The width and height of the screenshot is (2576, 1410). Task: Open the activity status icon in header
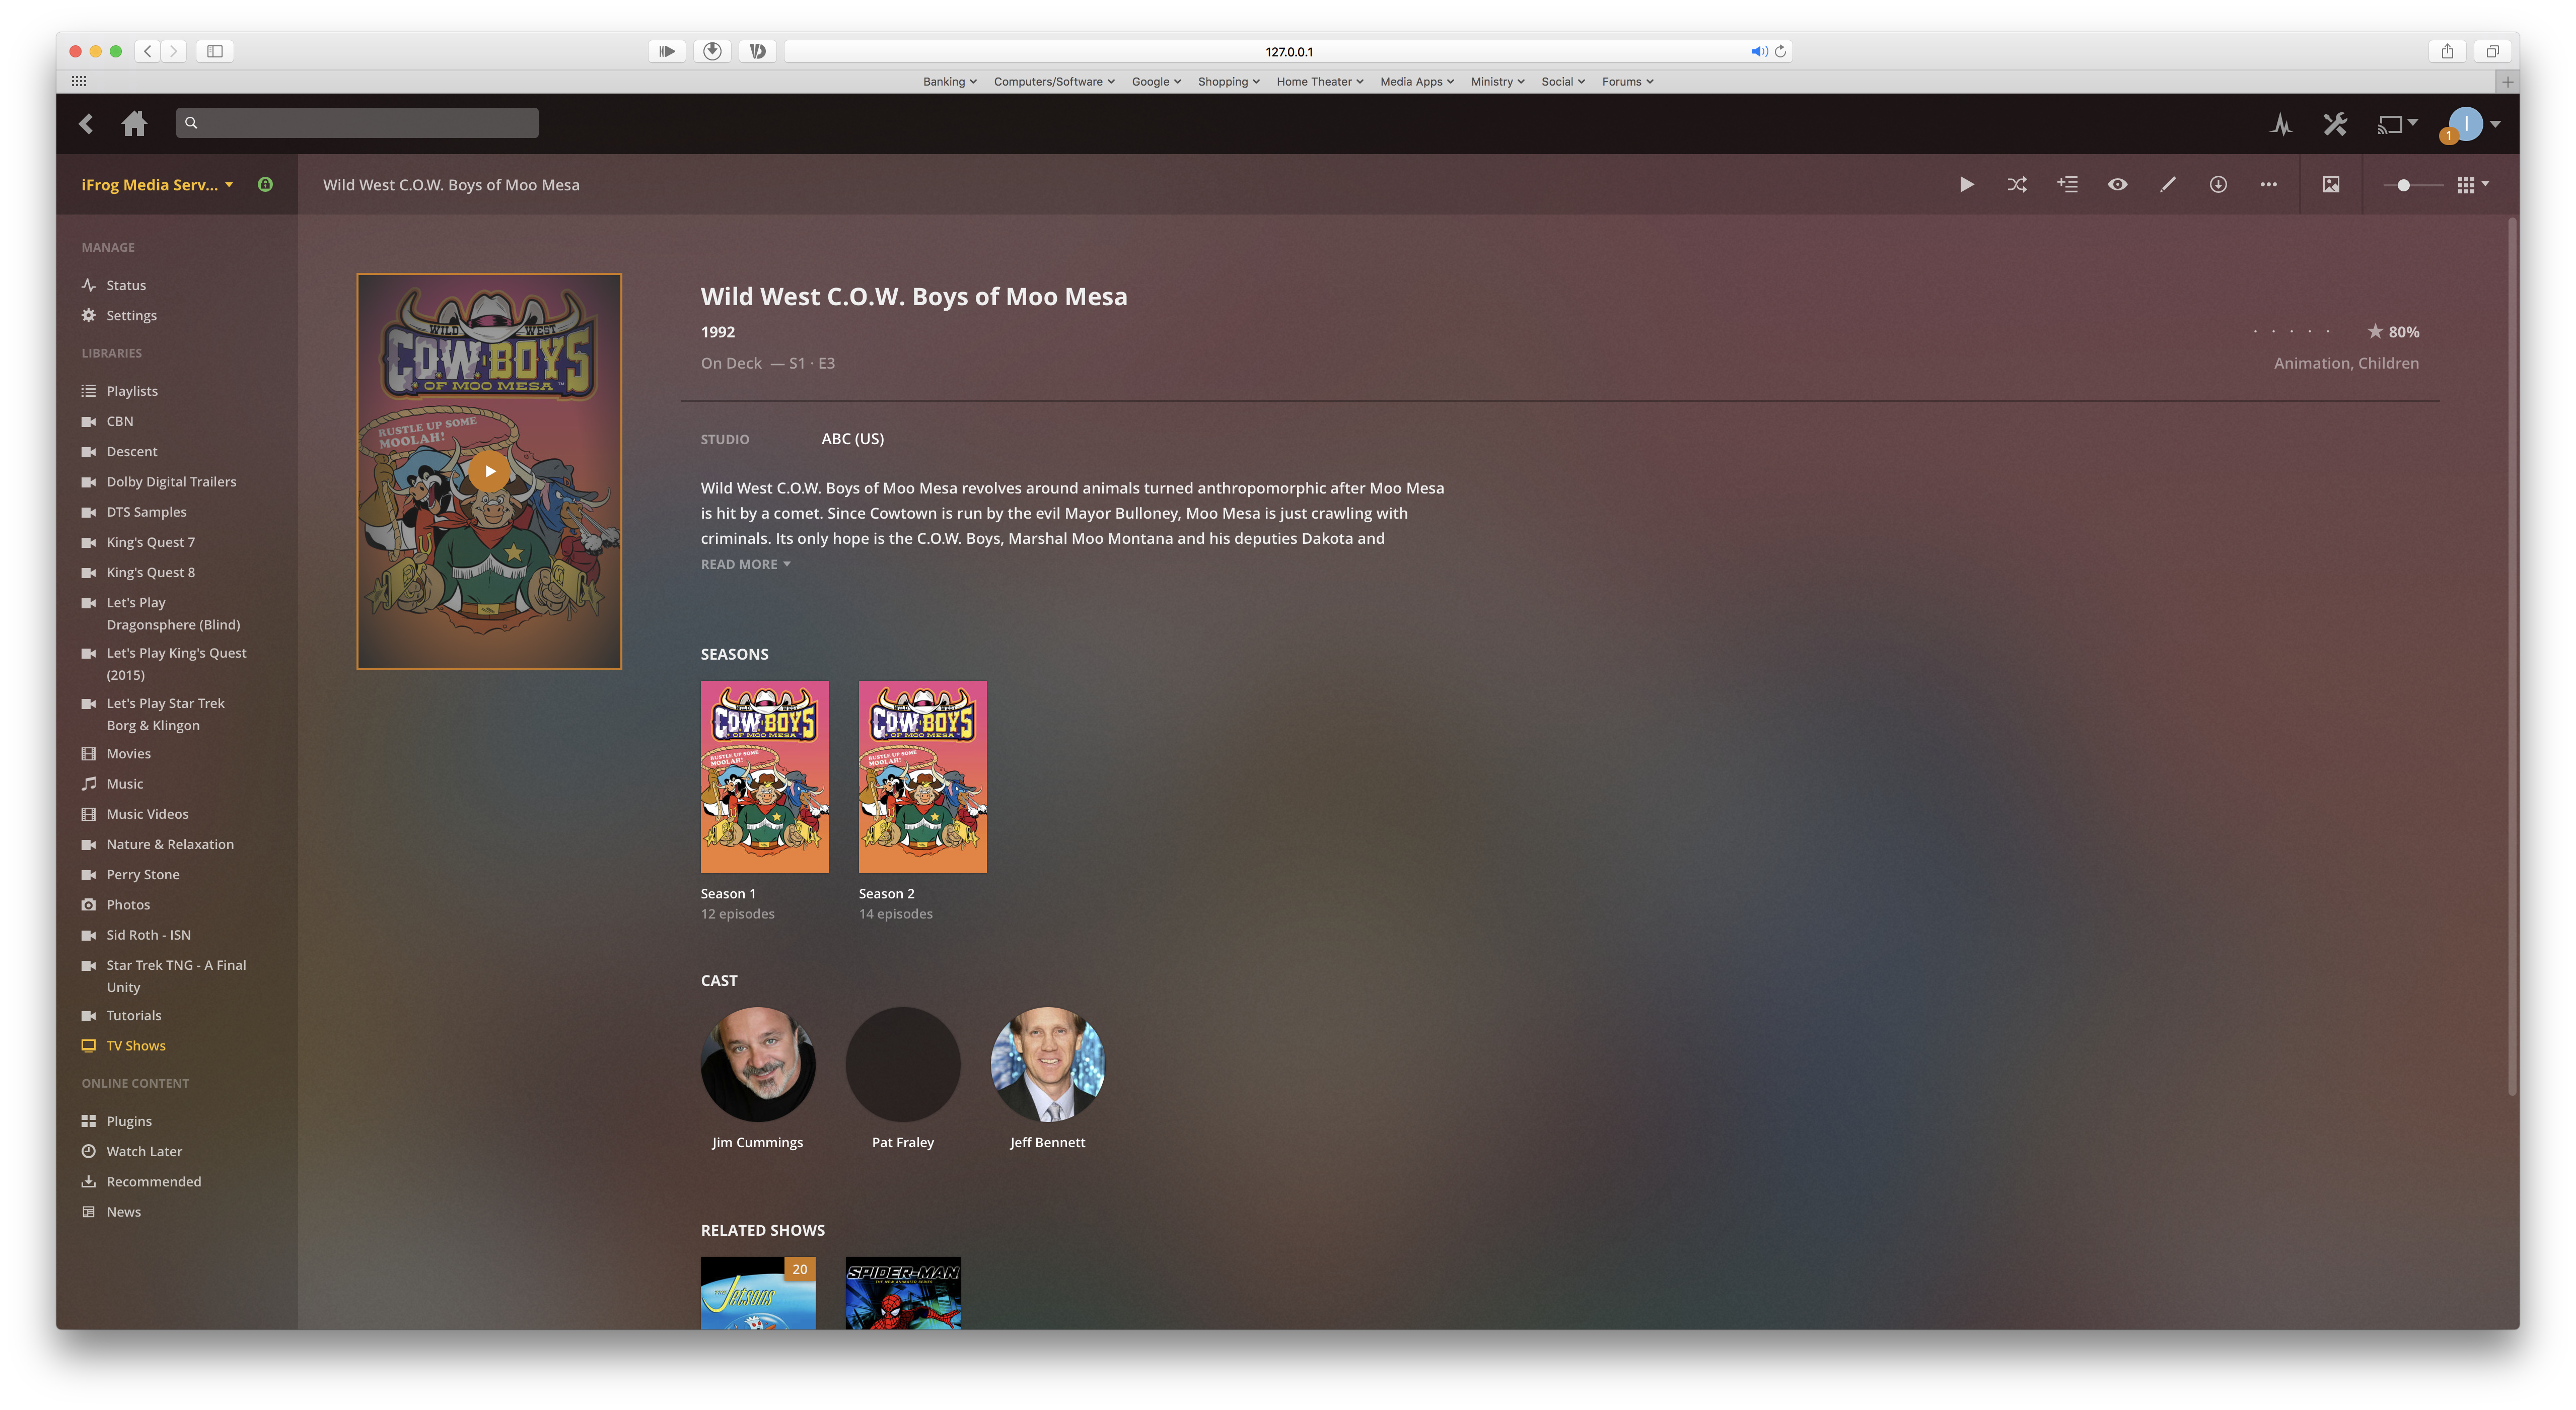tap(2281, 124)
